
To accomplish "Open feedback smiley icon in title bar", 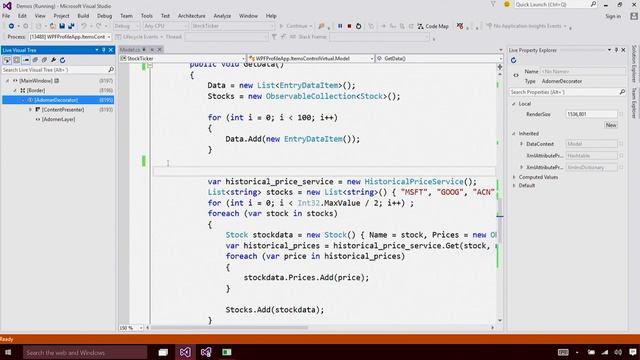I will click(507, 4).
